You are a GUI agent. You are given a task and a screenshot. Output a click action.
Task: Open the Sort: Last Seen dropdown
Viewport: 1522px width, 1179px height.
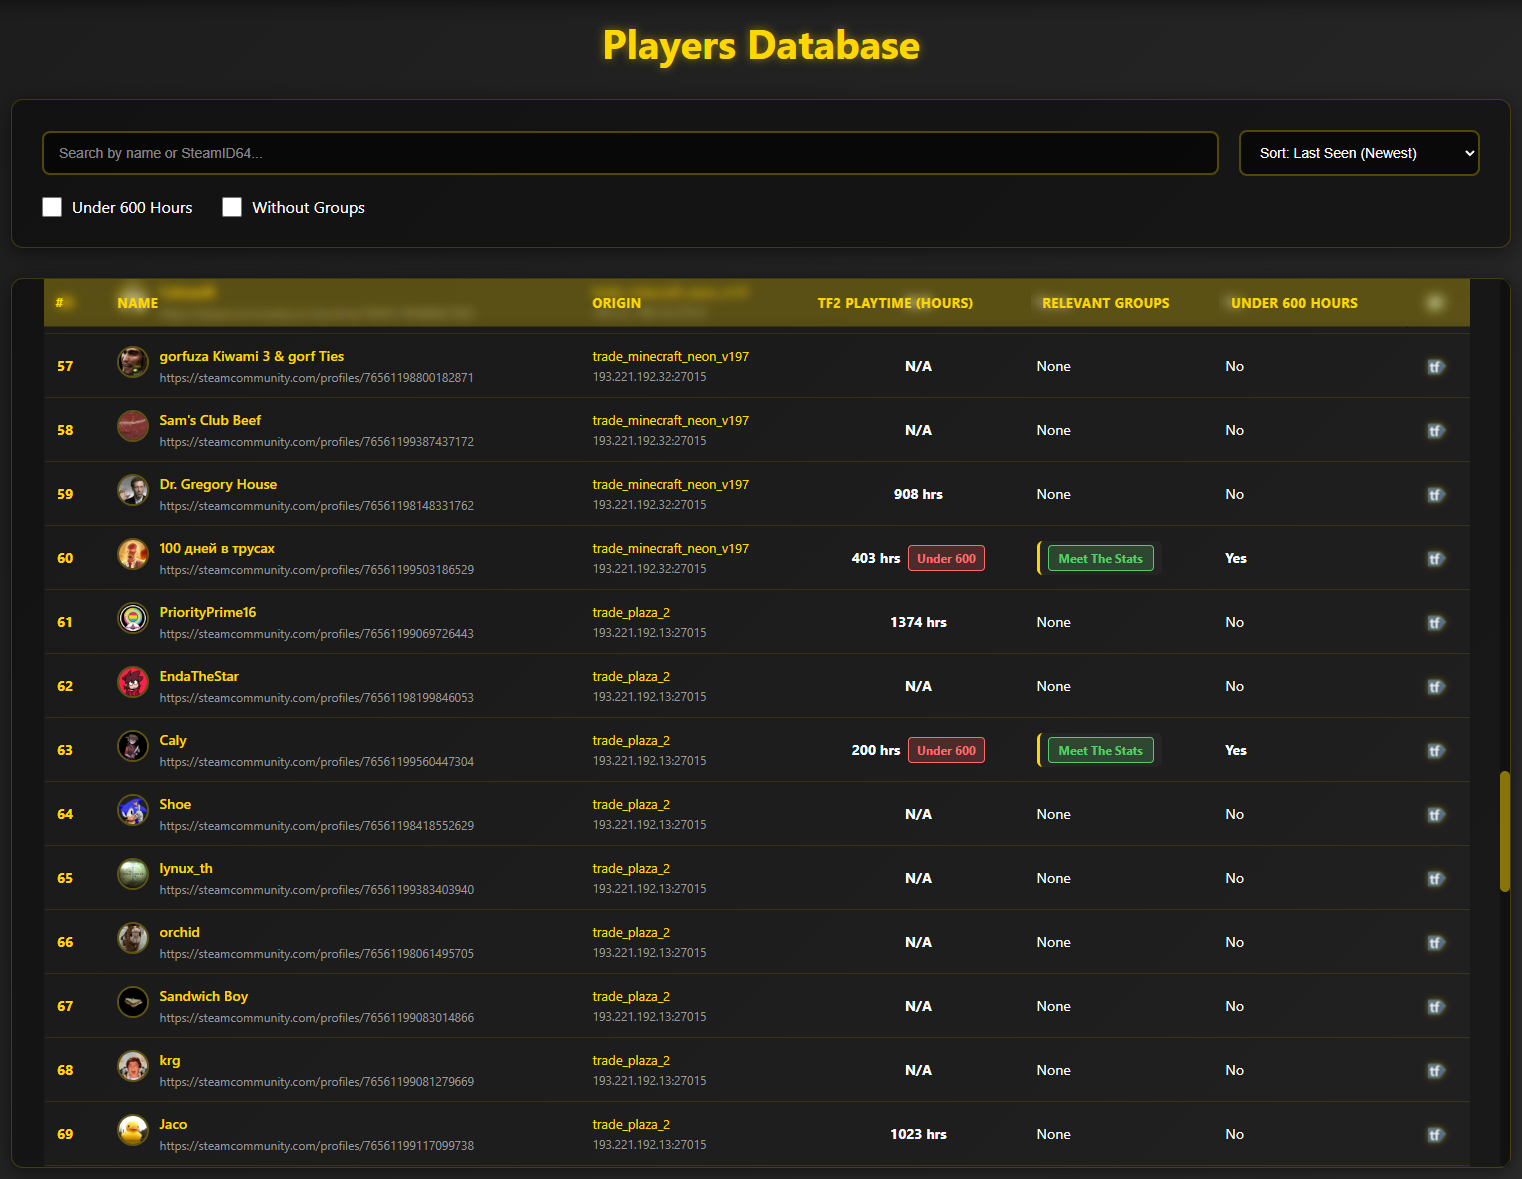point(1358,153)
